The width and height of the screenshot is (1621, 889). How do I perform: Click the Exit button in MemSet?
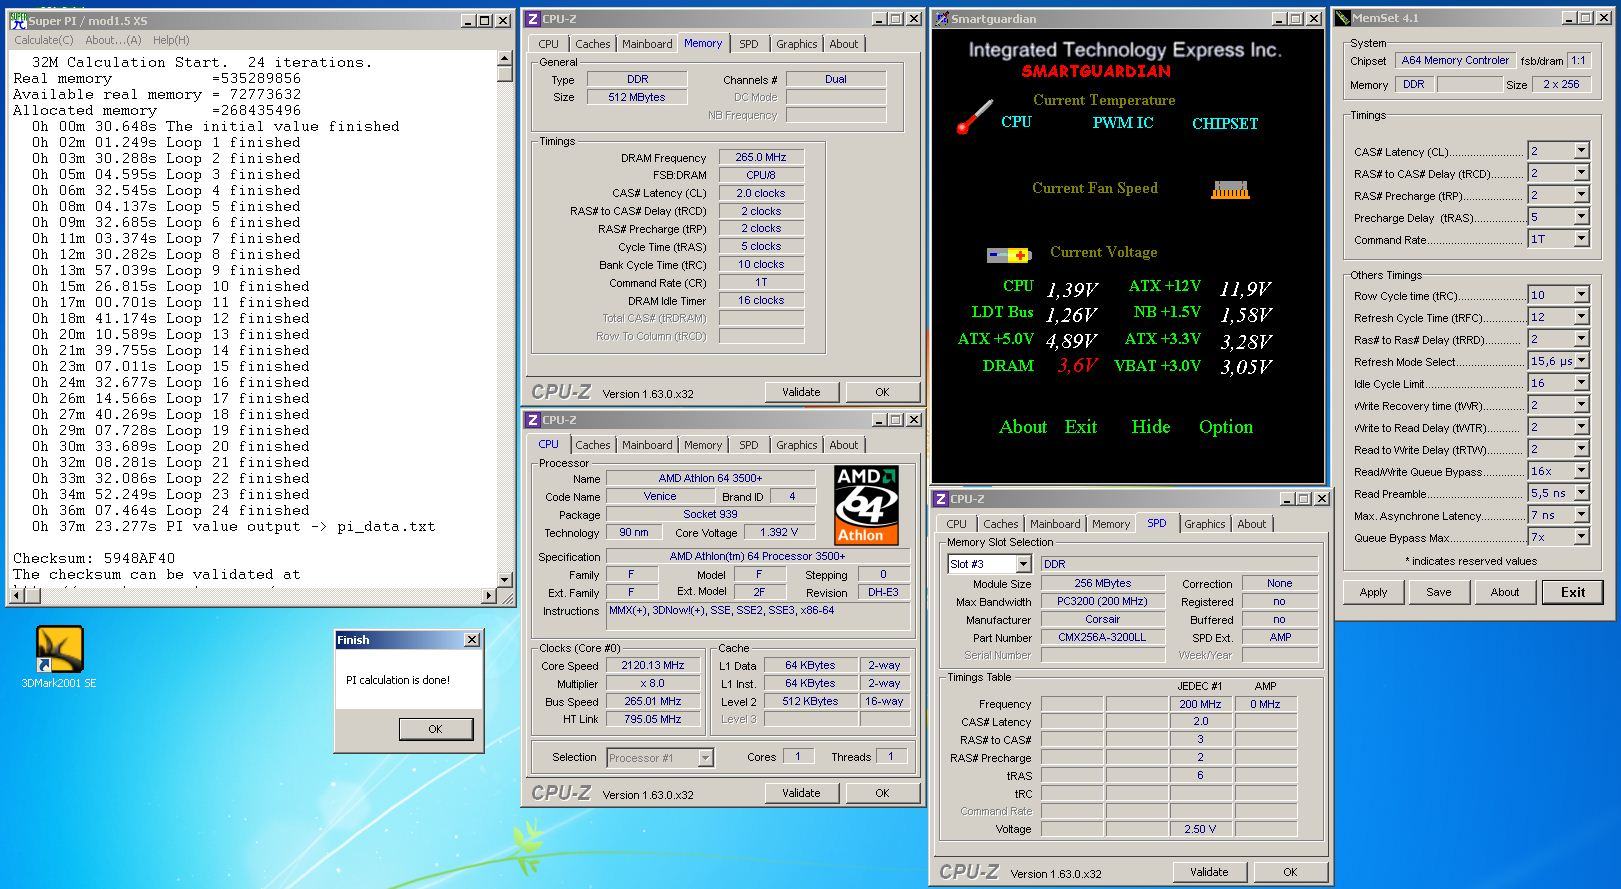click(x=1573, y=592)
